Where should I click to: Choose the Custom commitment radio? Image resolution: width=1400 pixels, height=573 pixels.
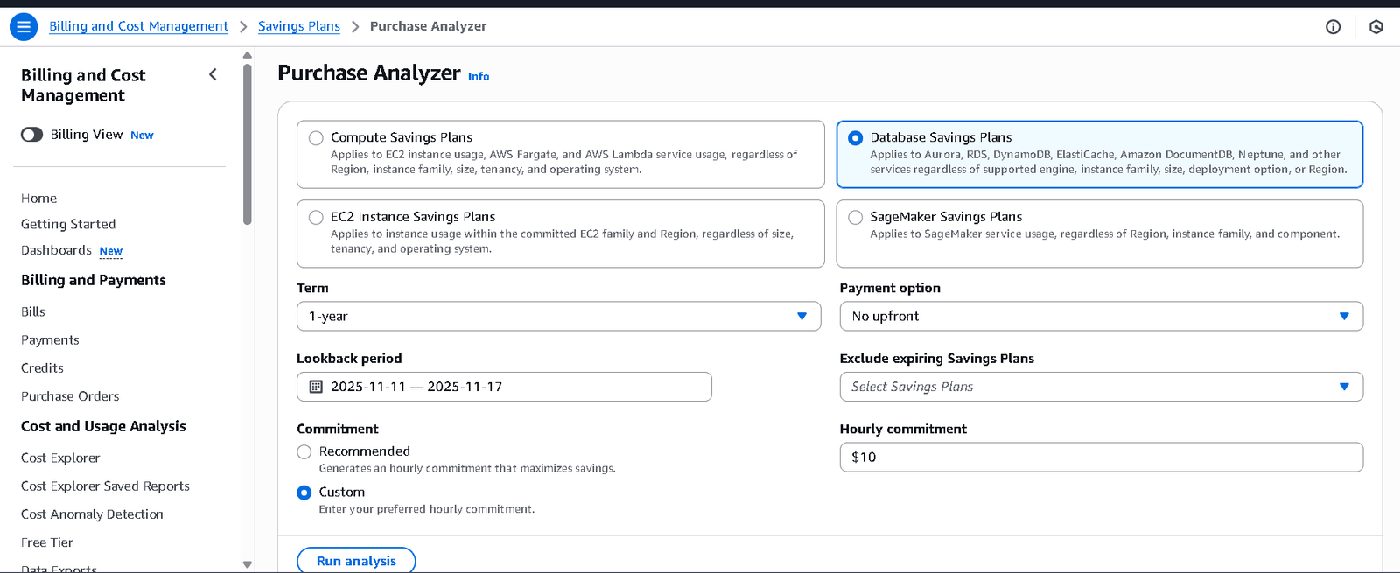tap(305, 492)
